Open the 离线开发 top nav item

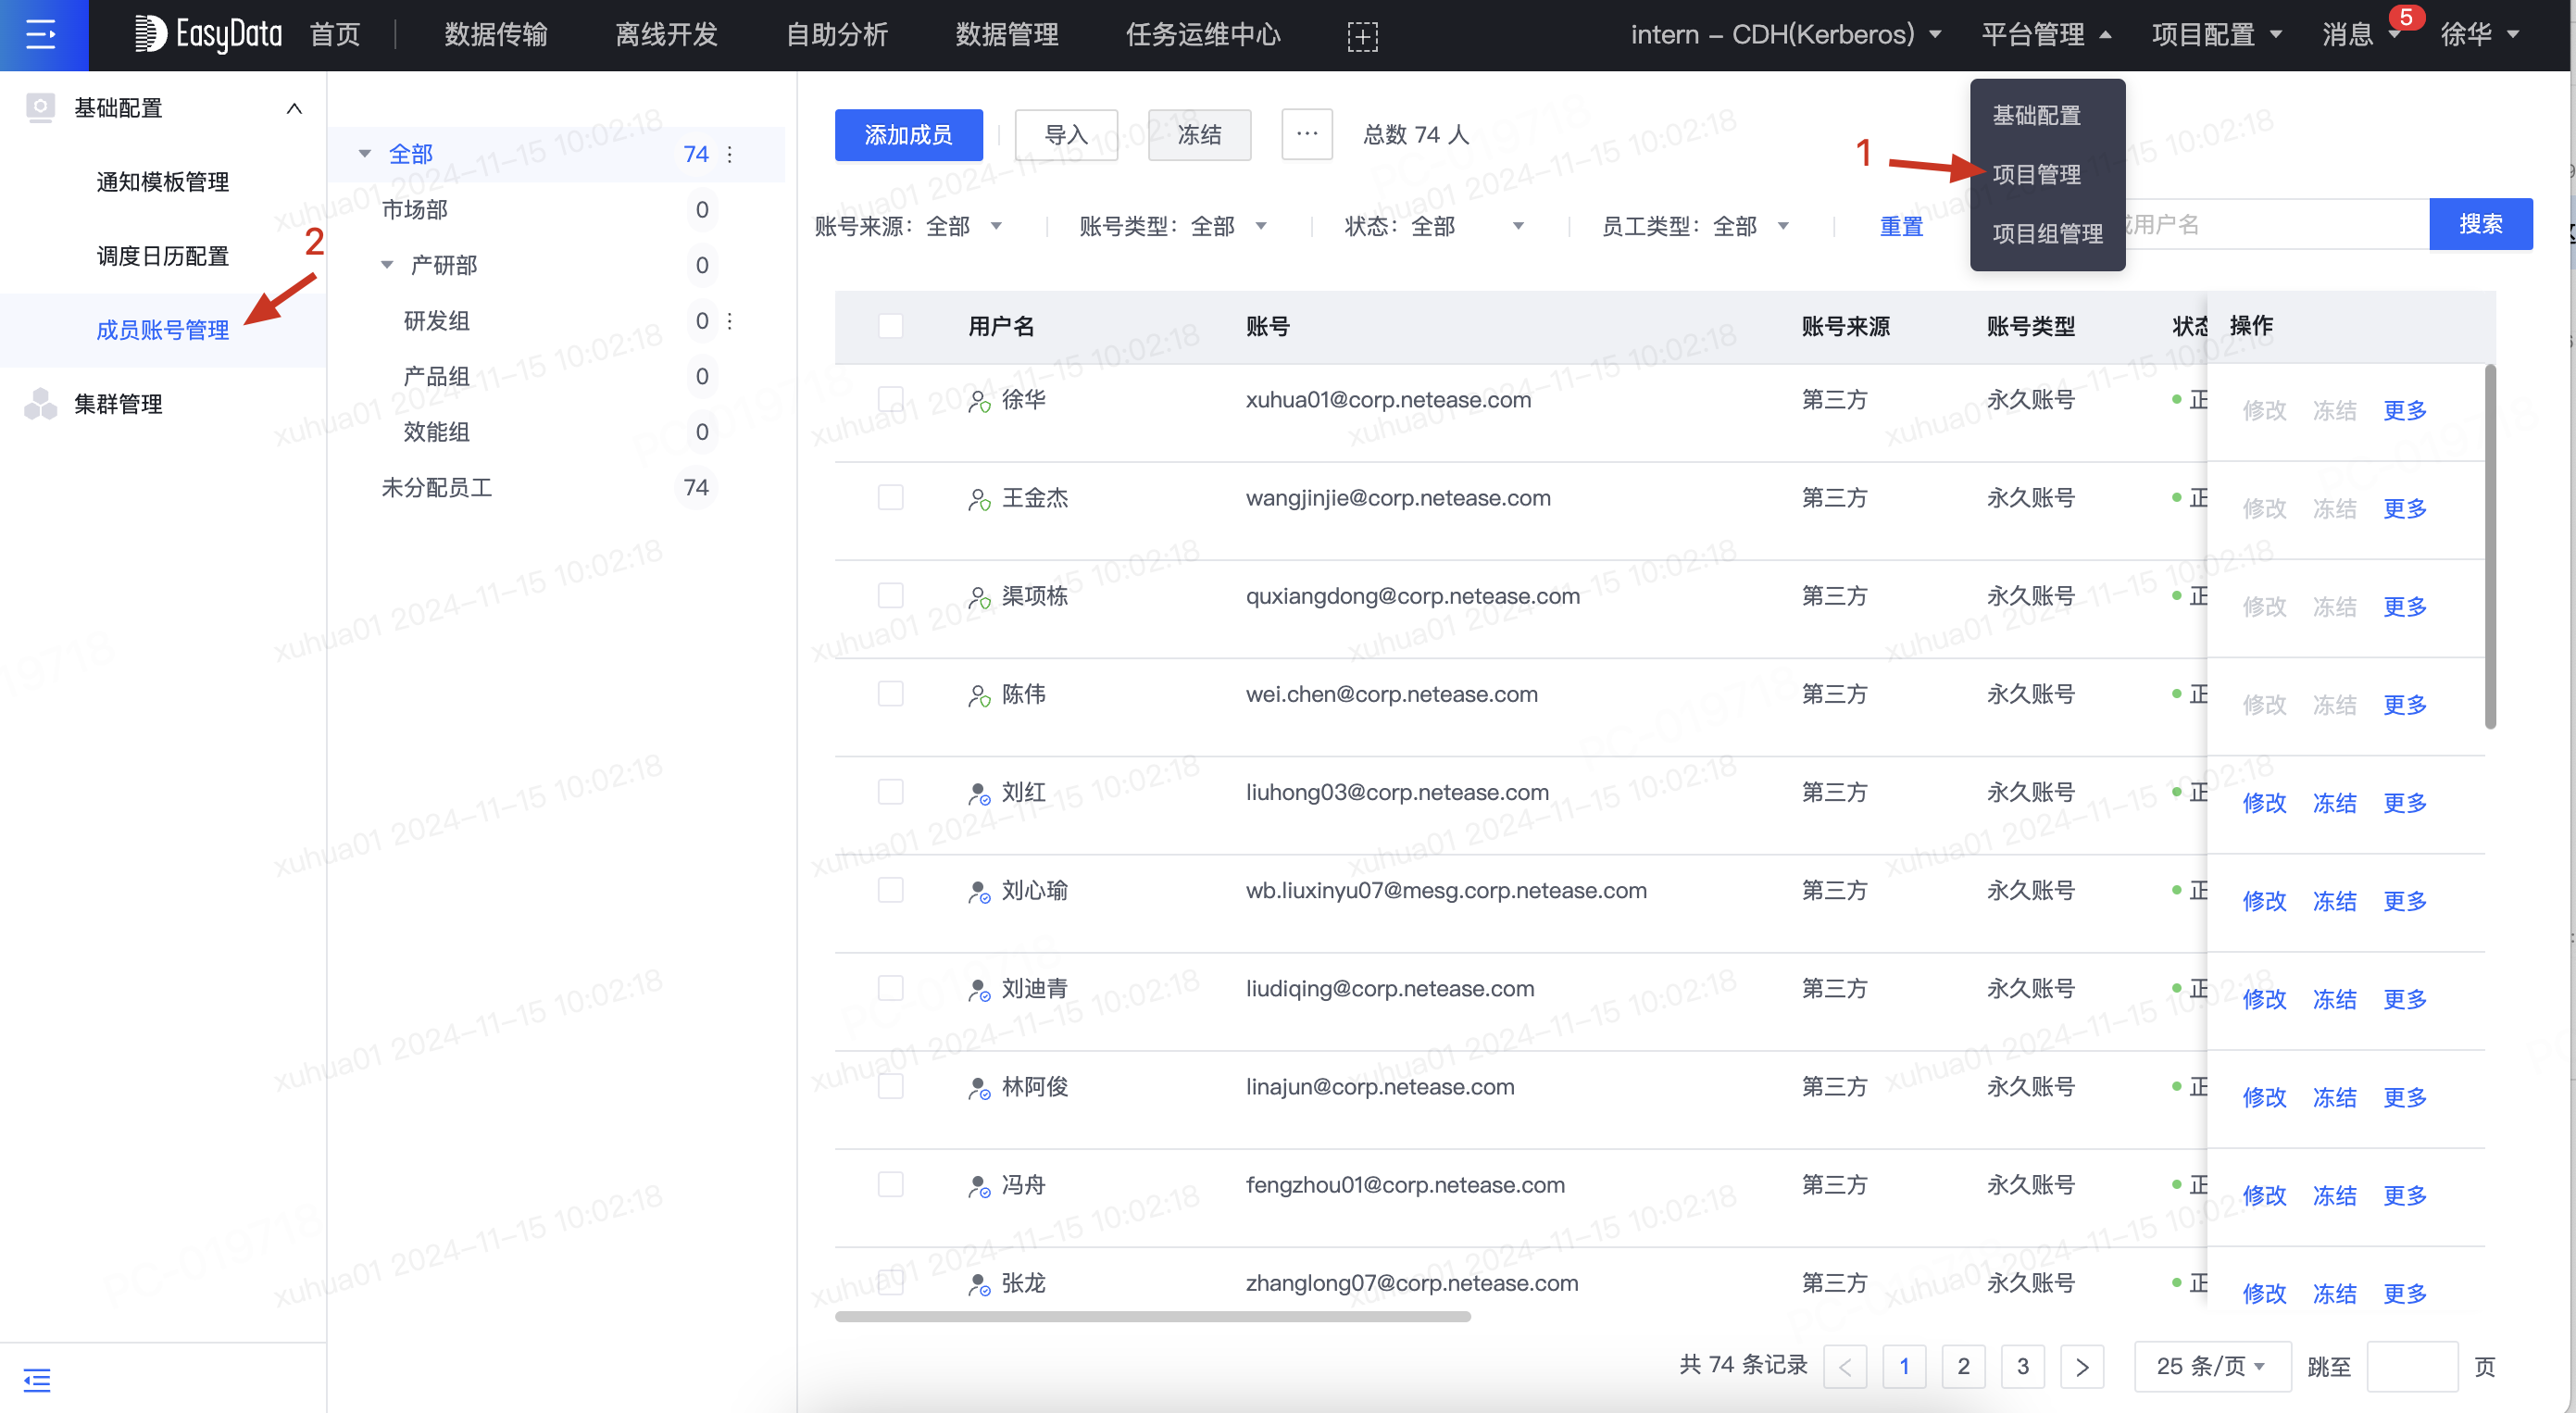(x=667, y=35)
